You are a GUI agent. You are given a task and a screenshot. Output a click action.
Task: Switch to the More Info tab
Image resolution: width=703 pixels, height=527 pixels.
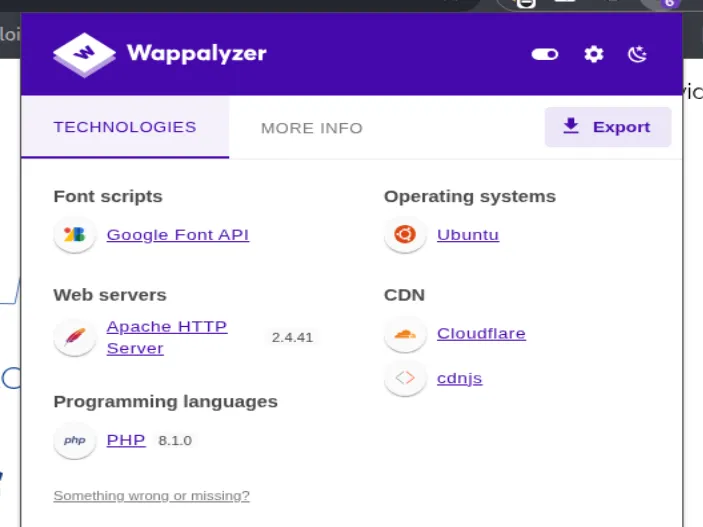(311, 128)
